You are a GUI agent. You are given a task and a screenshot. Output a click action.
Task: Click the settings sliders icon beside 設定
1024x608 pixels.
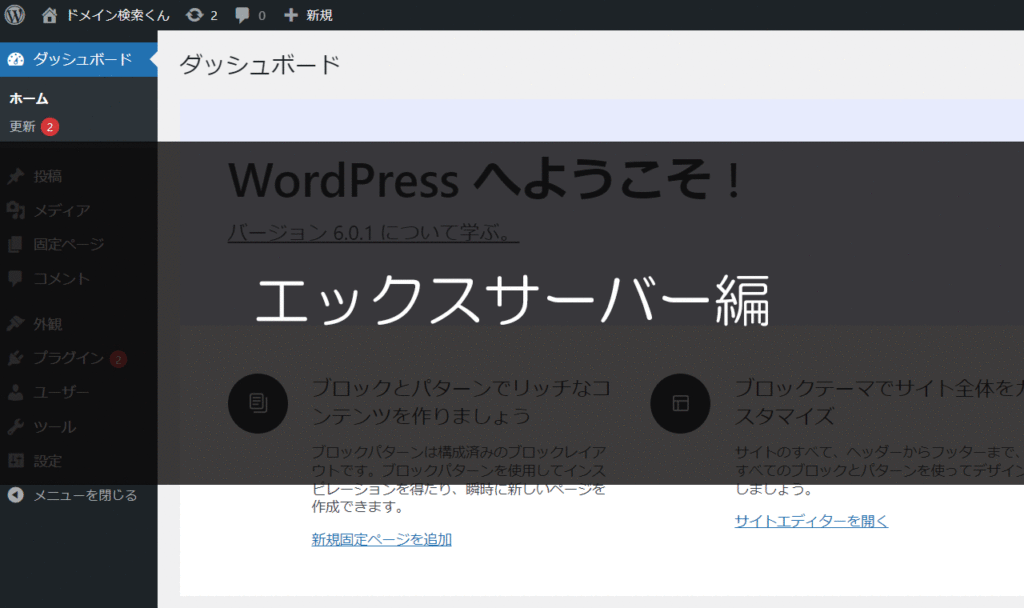16,460
